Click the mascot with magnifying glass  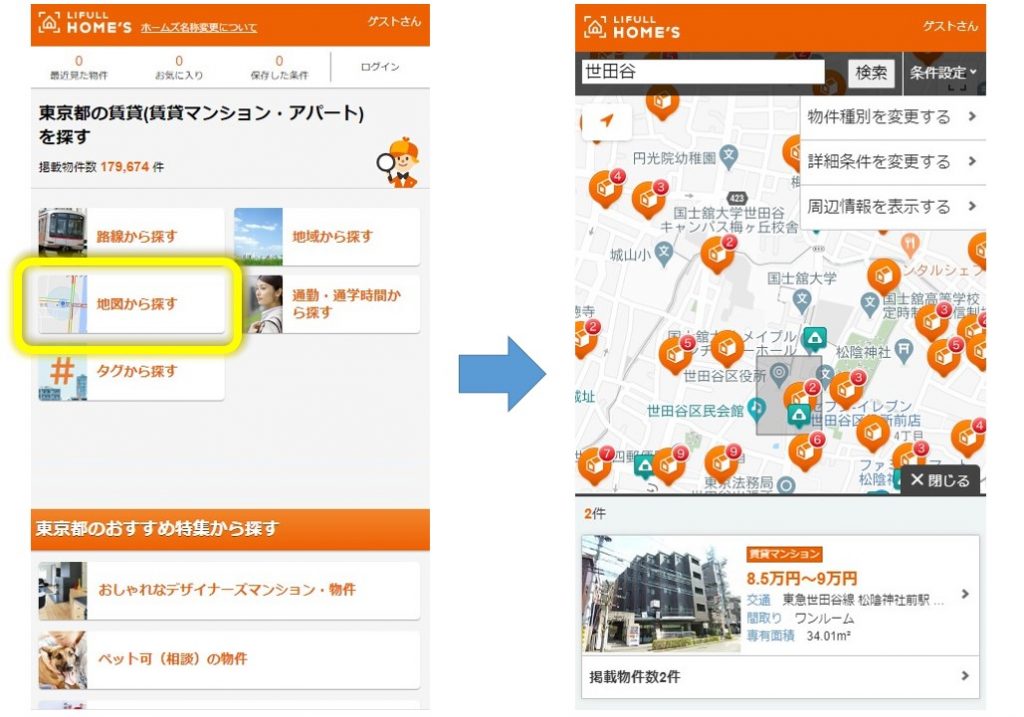point(398,163)
